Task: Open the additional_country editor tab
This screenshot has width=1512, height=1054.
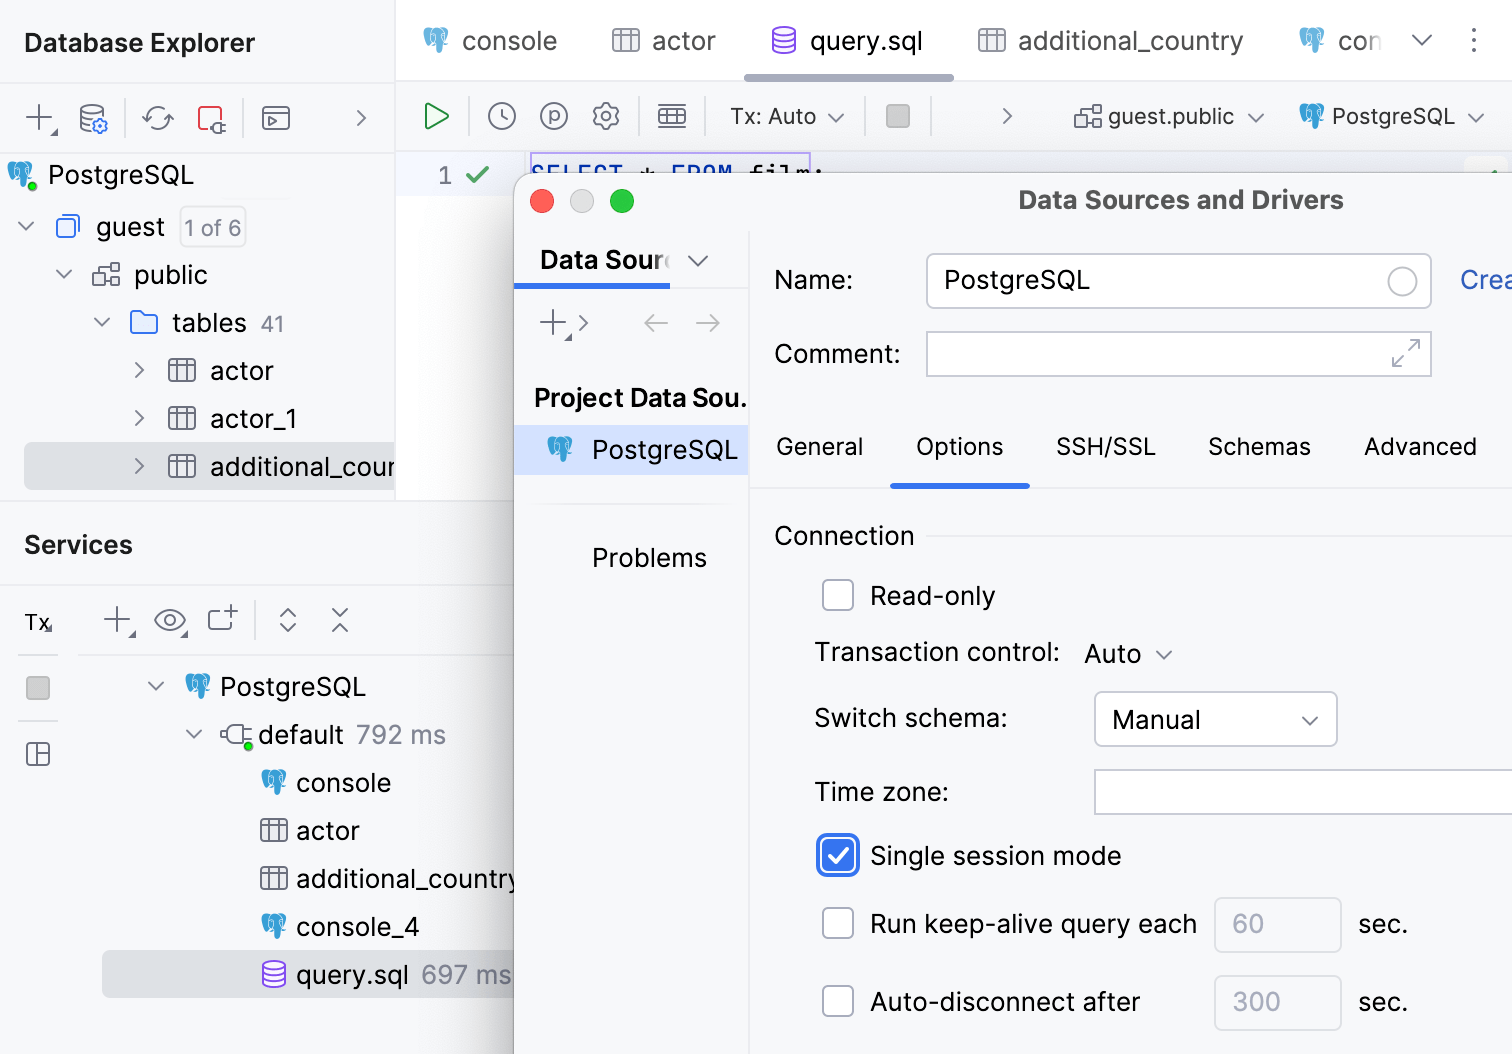Action: [1110, 41]
